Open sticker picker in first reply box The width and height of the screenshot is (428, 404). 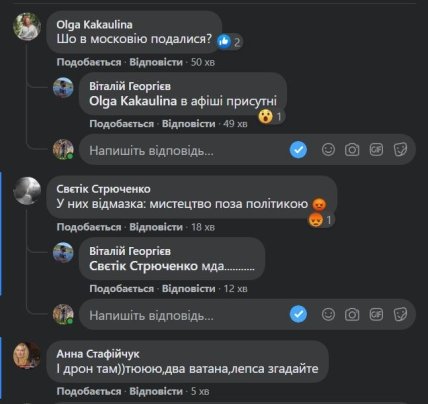click(400, 150)
